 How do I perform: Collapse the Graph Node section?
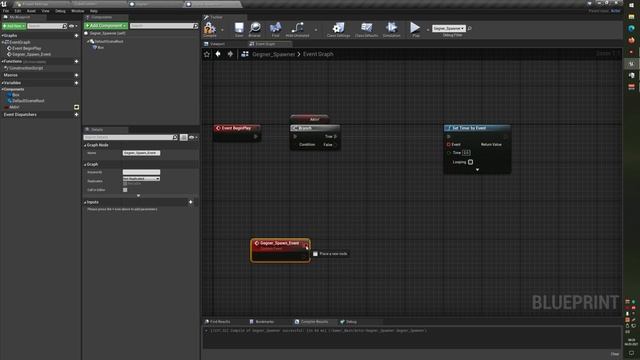[x=85, y=145]
